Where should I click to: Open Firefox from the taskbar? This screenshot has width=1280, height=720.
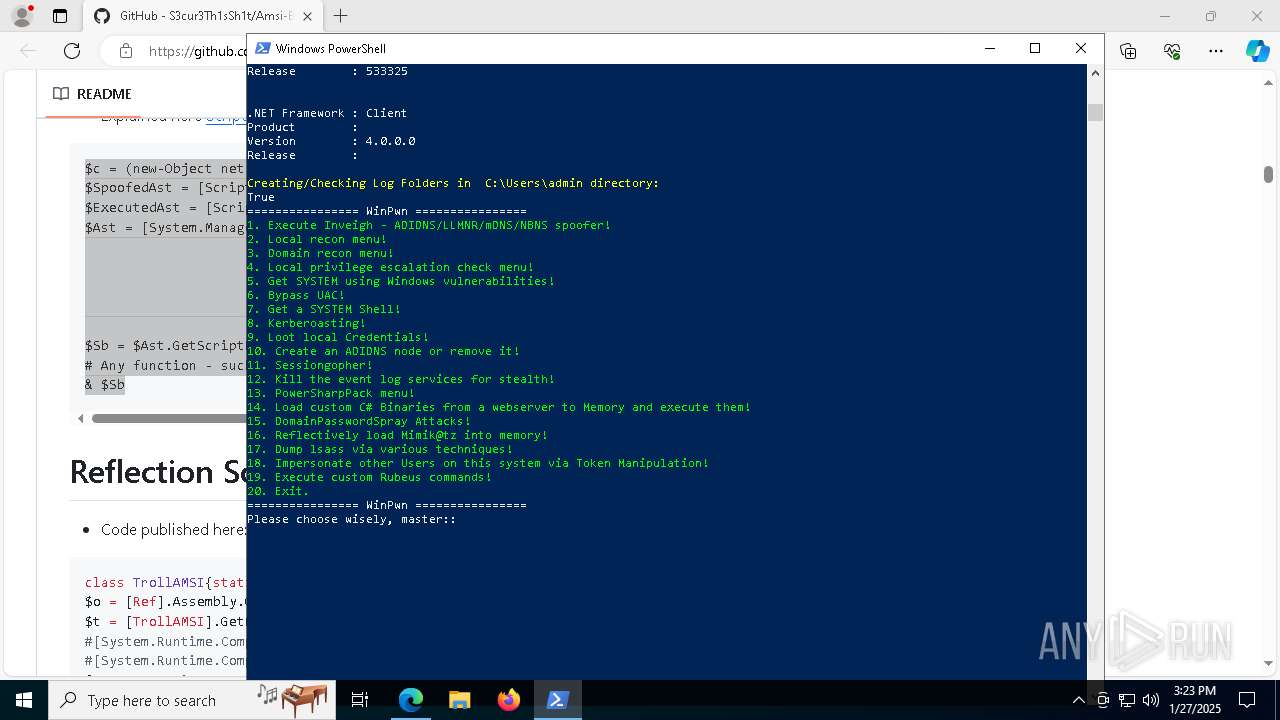(508, 700)
